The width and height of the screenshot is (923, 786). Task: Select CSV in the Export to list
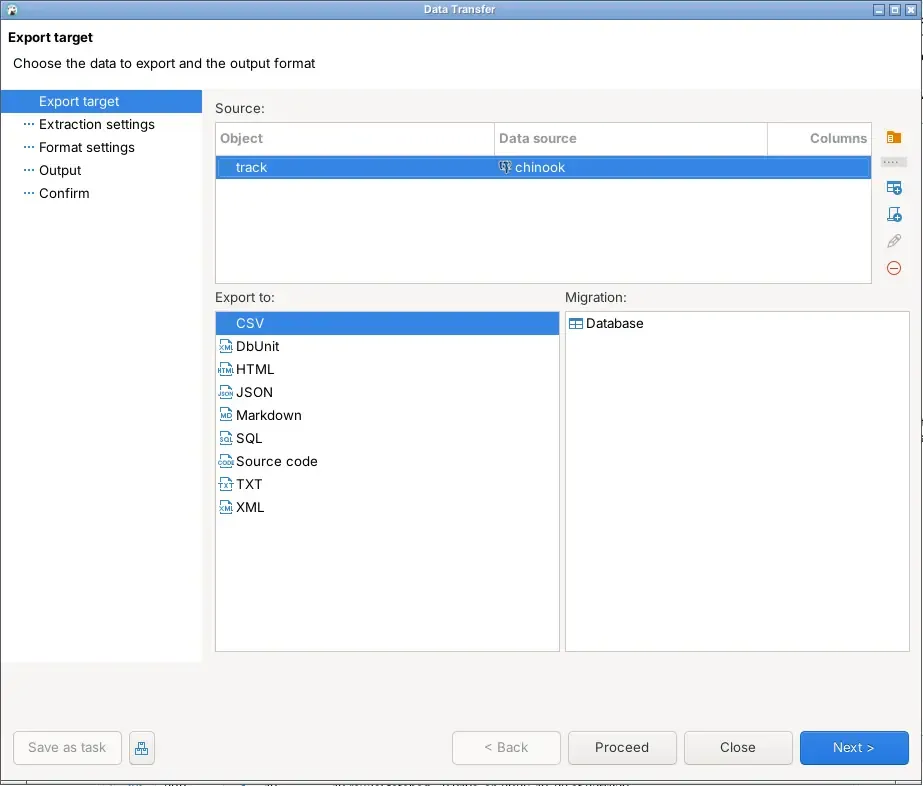pos(387,323)
